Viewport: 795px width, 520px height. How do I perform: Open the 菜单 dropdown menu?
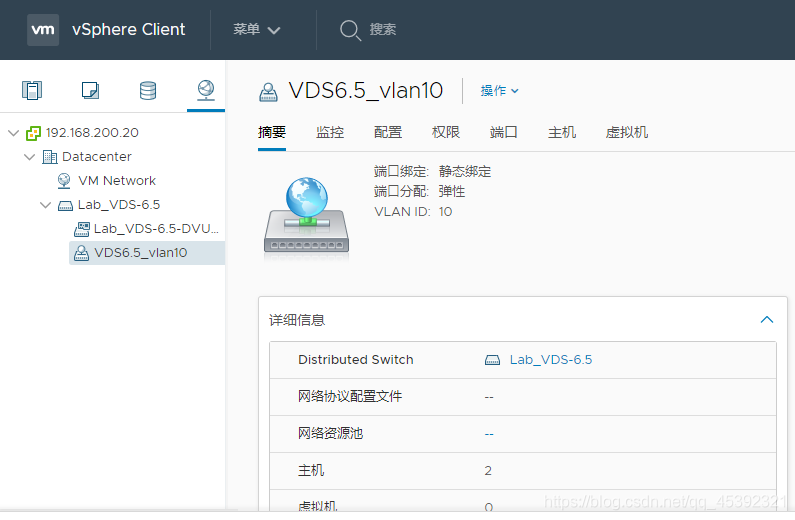point(257,29)
